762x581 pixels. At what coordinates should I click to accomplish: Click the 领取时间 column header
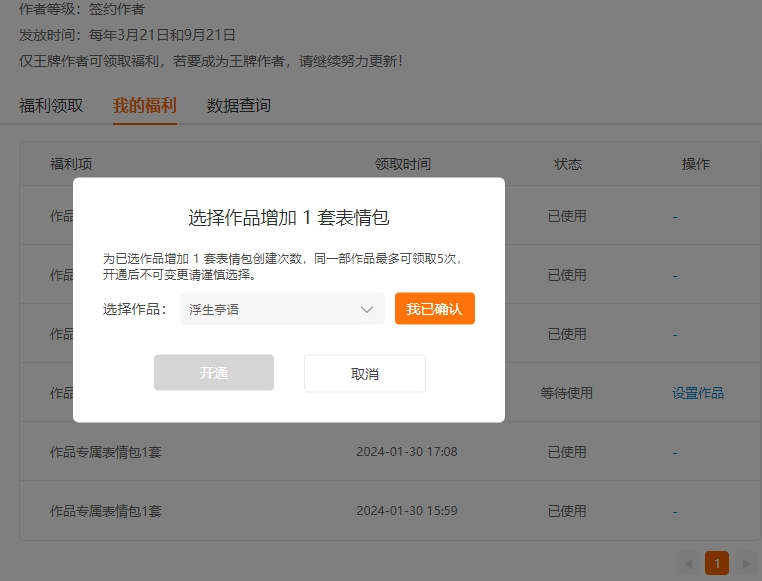(403, 164)
